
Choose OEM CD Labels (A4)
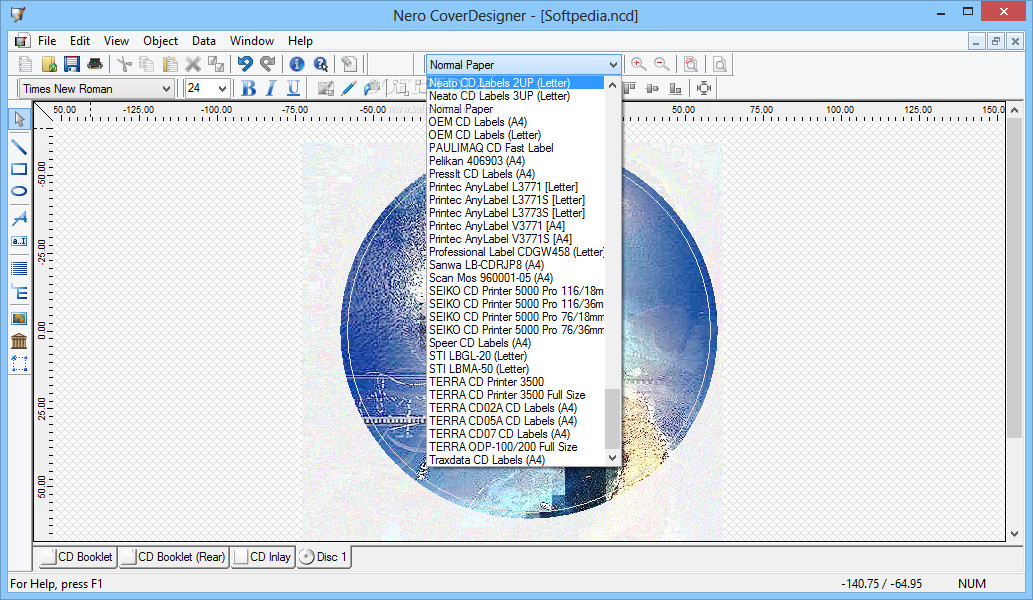515,122
